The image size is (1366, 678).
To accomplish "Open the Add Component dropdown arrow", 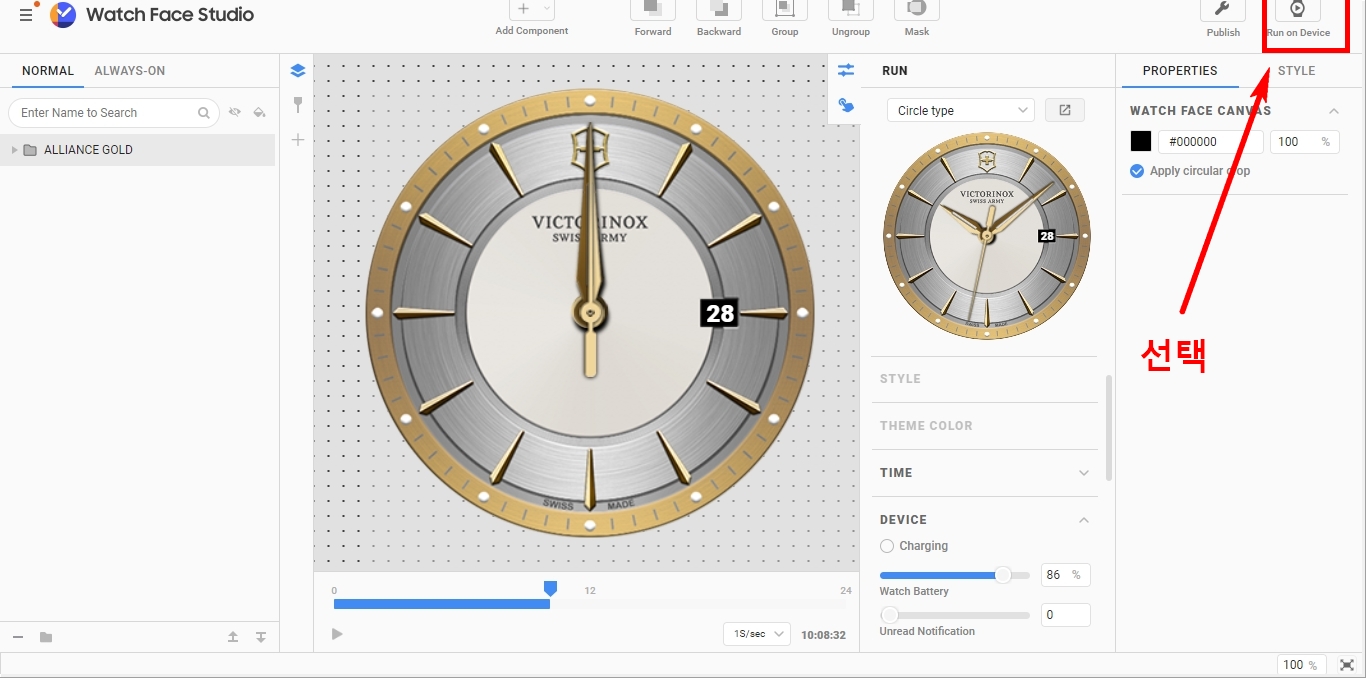I will [x=547, y=9].
